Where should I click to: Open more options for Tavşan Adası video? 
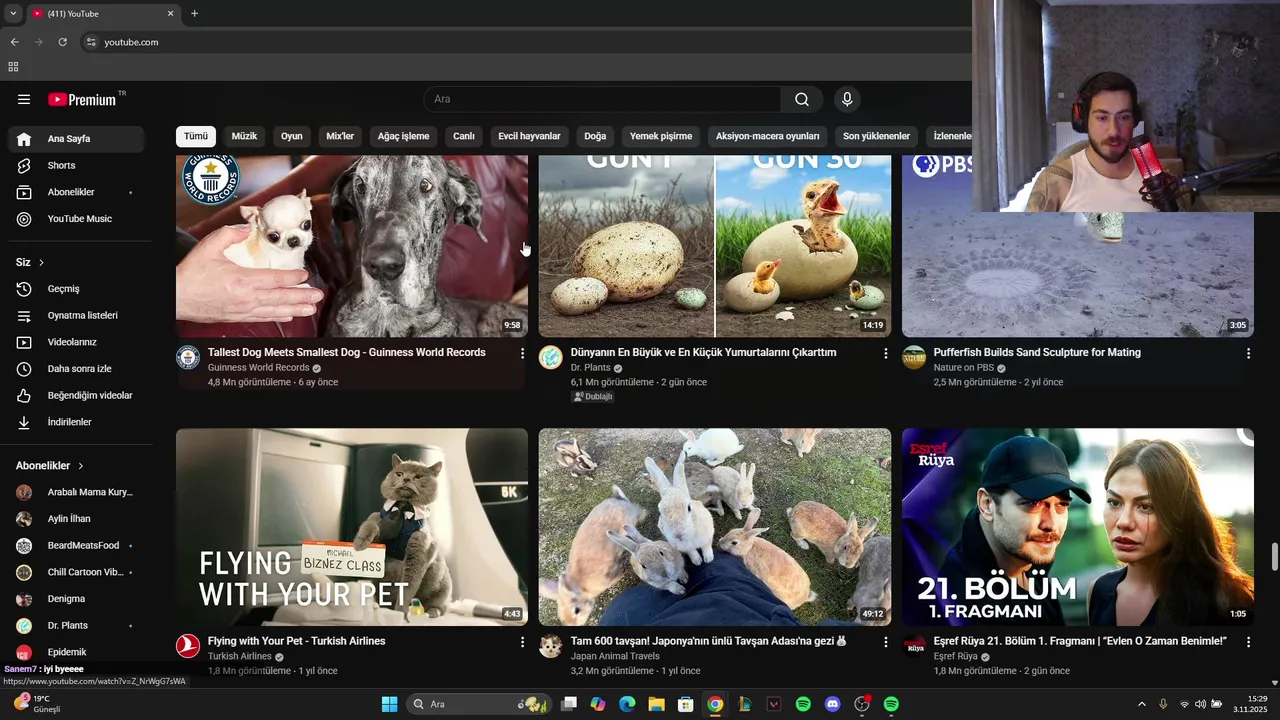tap(885, 642)
